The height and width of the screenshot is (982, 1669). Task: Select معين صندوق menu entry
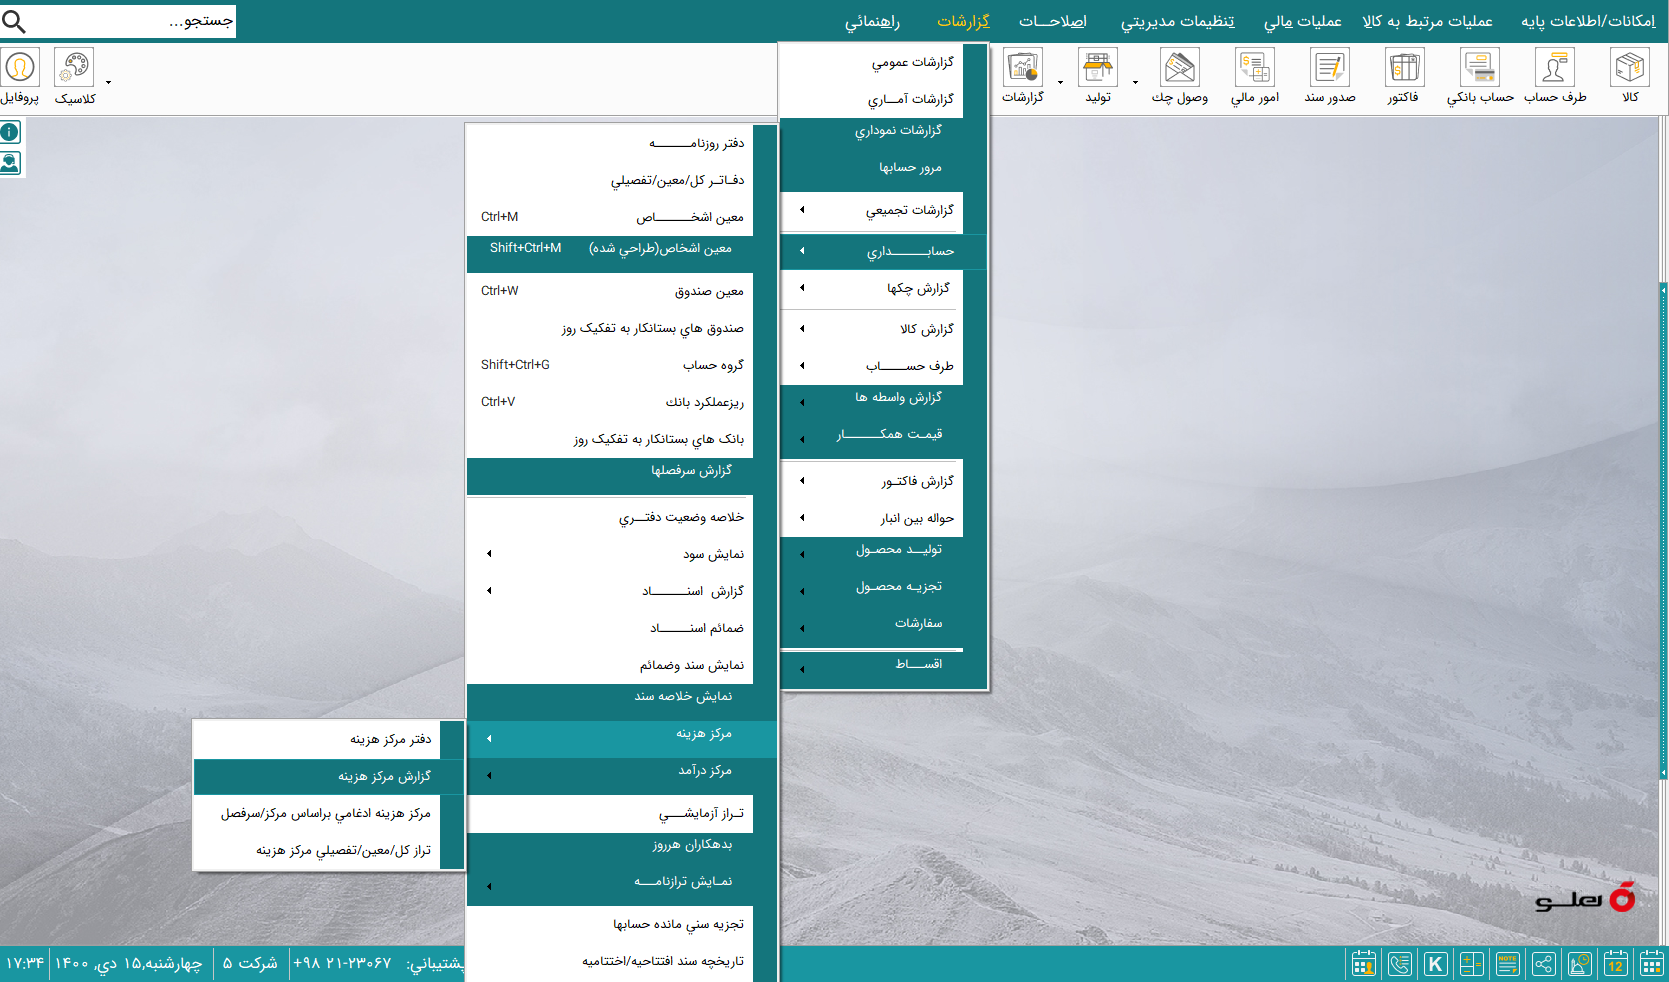click(x=610, y=291)
